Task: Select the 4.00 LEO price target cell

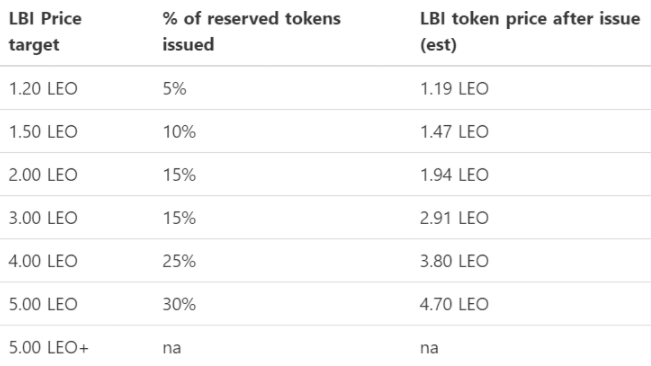Action: pos(43,261)
